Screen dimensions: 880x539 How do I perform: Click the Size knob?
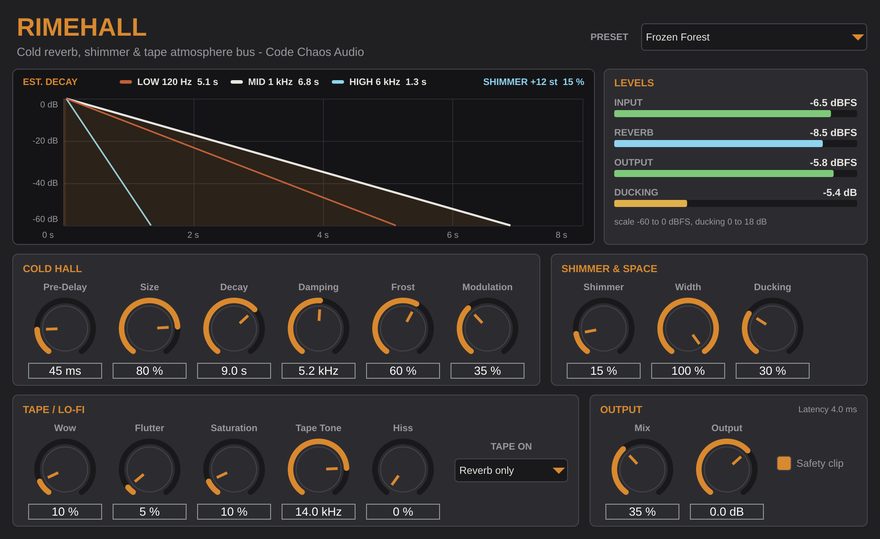[149, 328]
